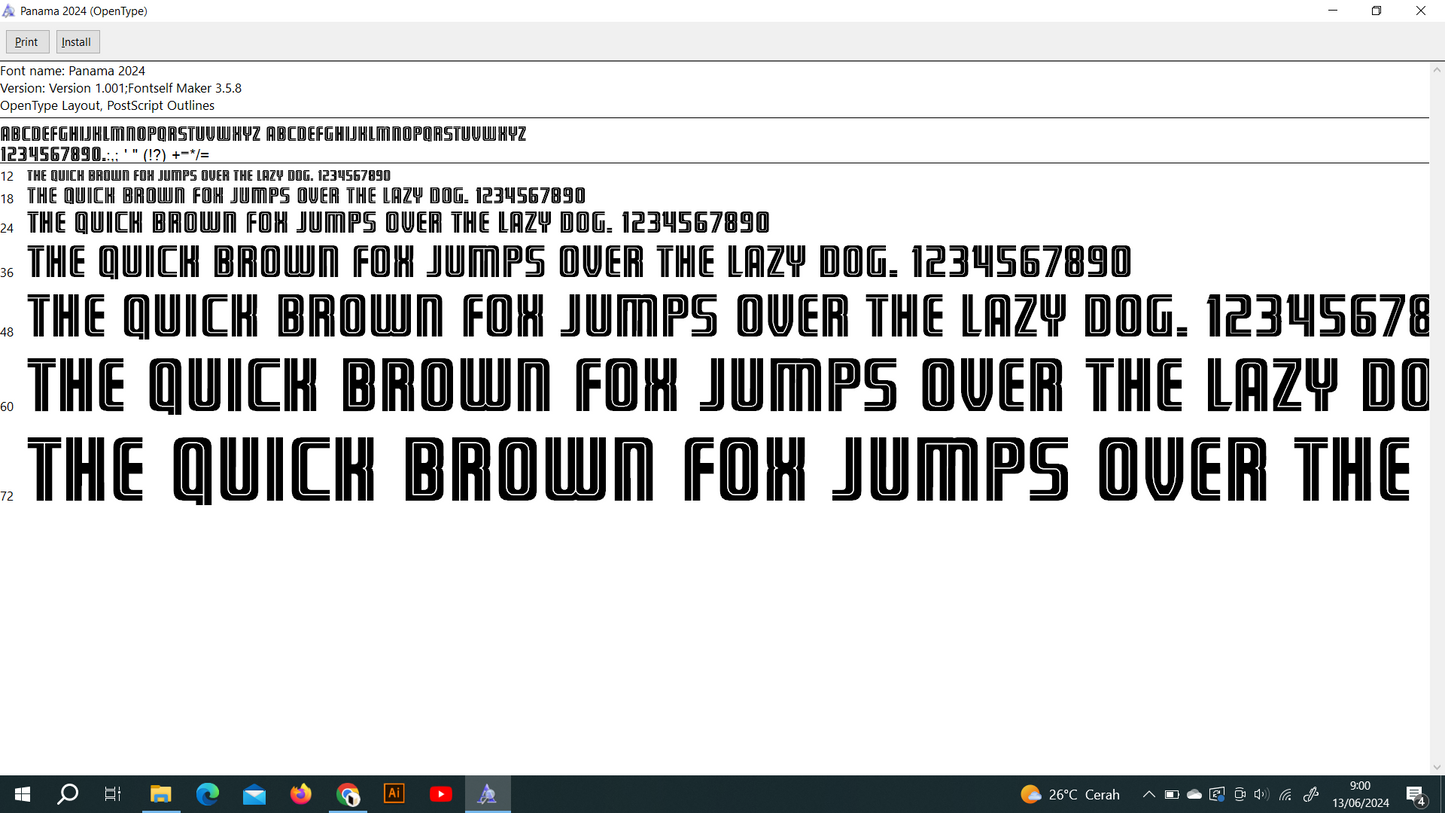Open the weather widget showing 26°C Cerah
Image resolution: width=1445 pixels, height=813 pixels.
tap(1070, 794)
